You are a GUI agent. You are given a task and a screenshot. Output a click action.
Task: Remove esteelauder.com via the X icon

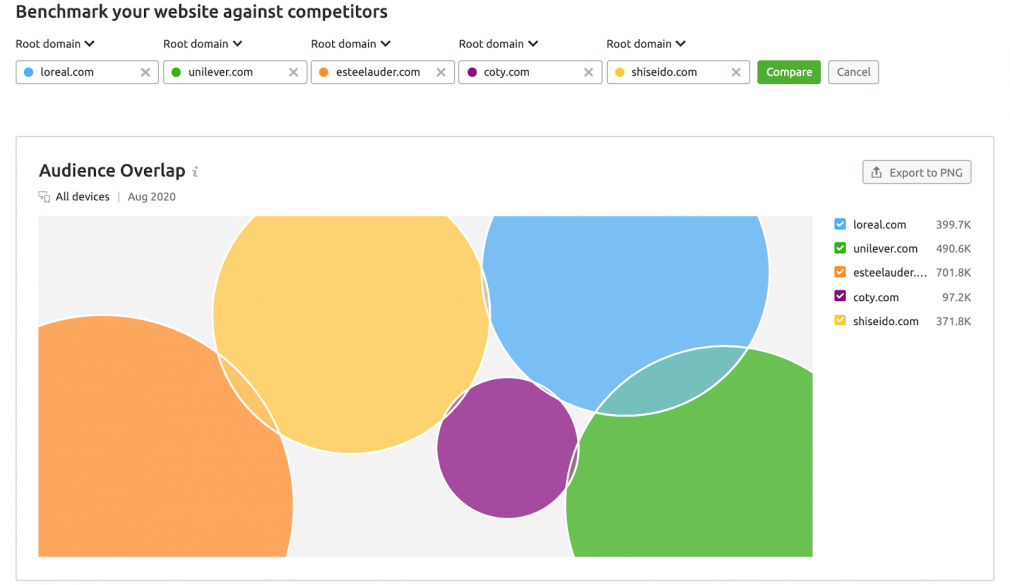441,72
